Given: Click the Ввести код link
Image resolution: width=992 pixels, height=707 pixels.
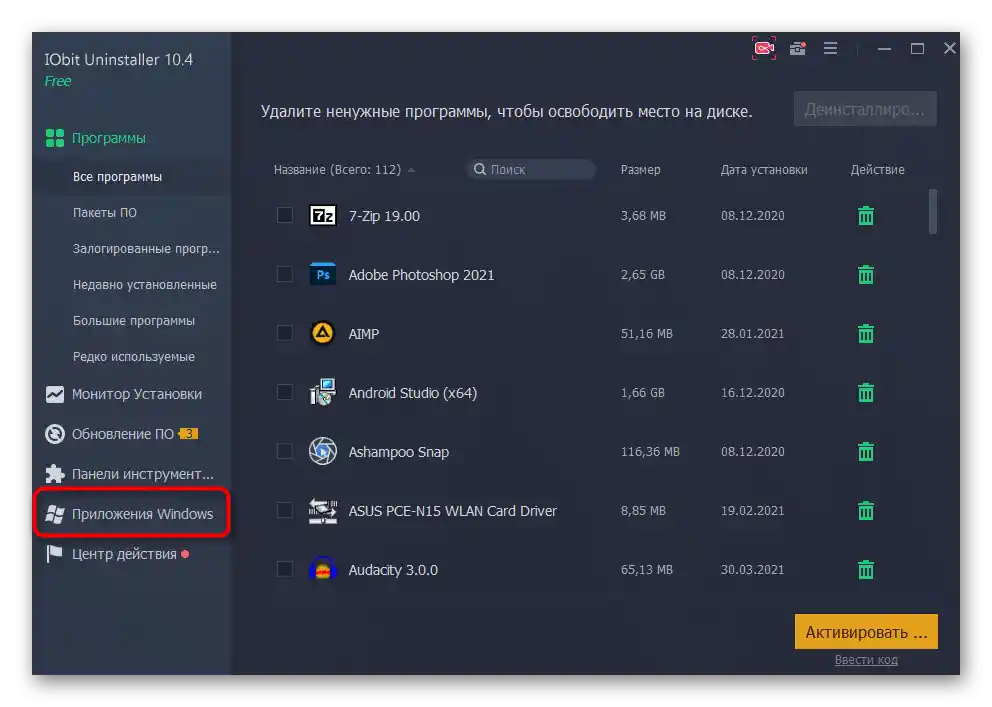Looking at the screenshot, I should coord(866,660).
